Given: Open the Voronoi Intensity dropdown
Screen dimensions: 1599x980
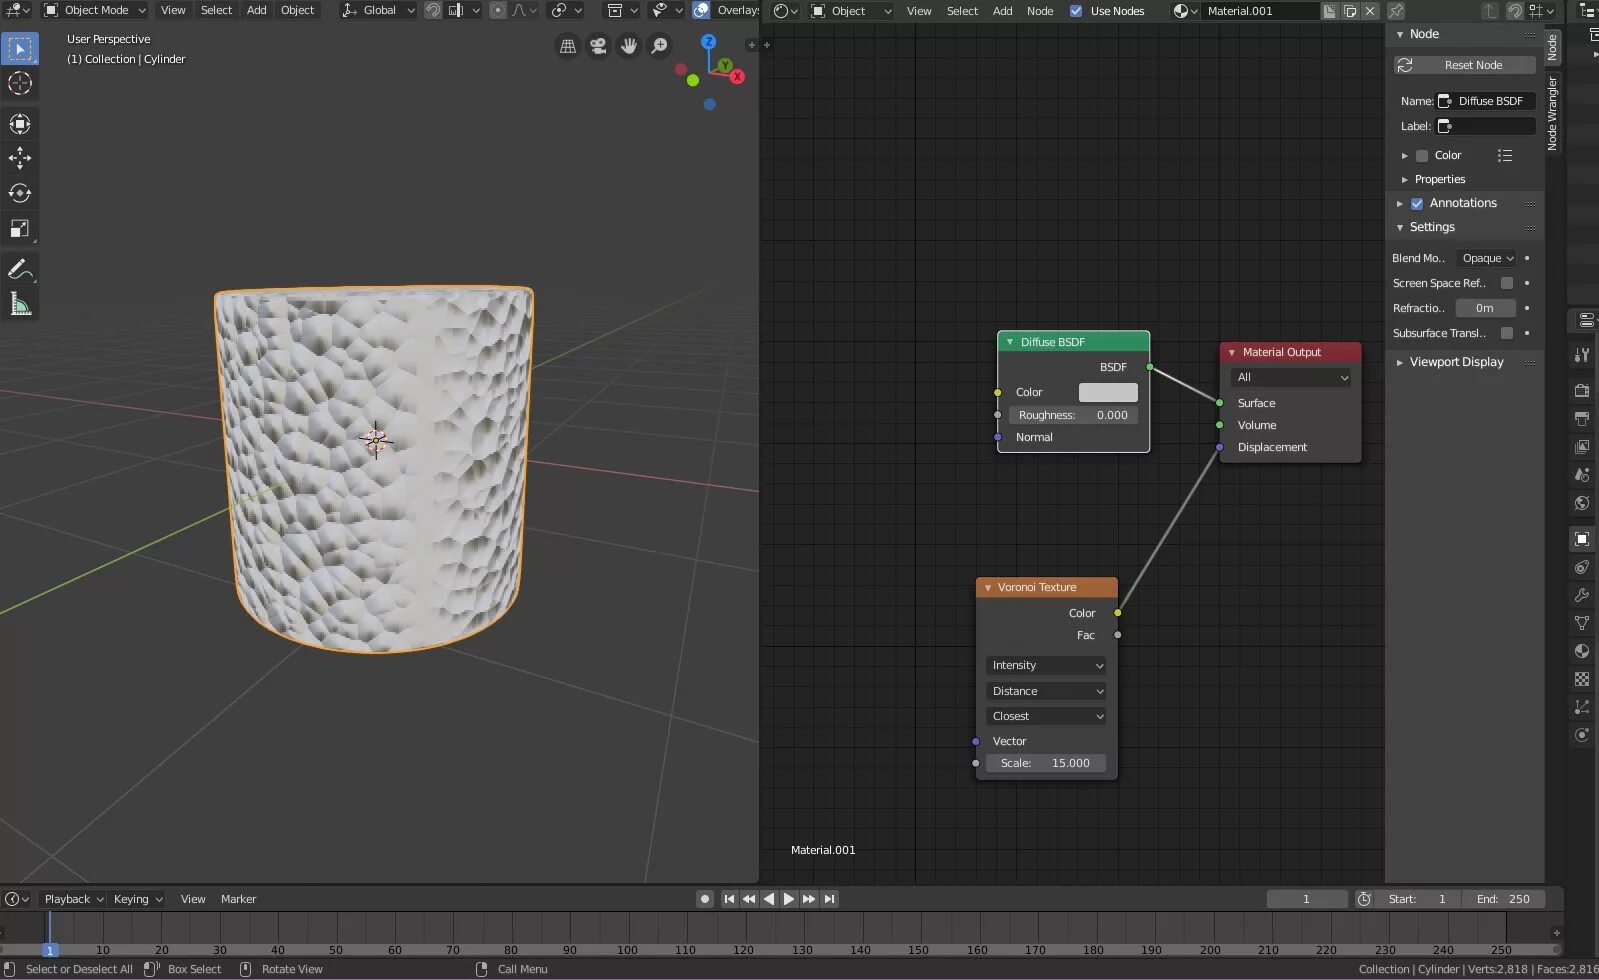Looking at the screenshot, I should [1046, 665].
